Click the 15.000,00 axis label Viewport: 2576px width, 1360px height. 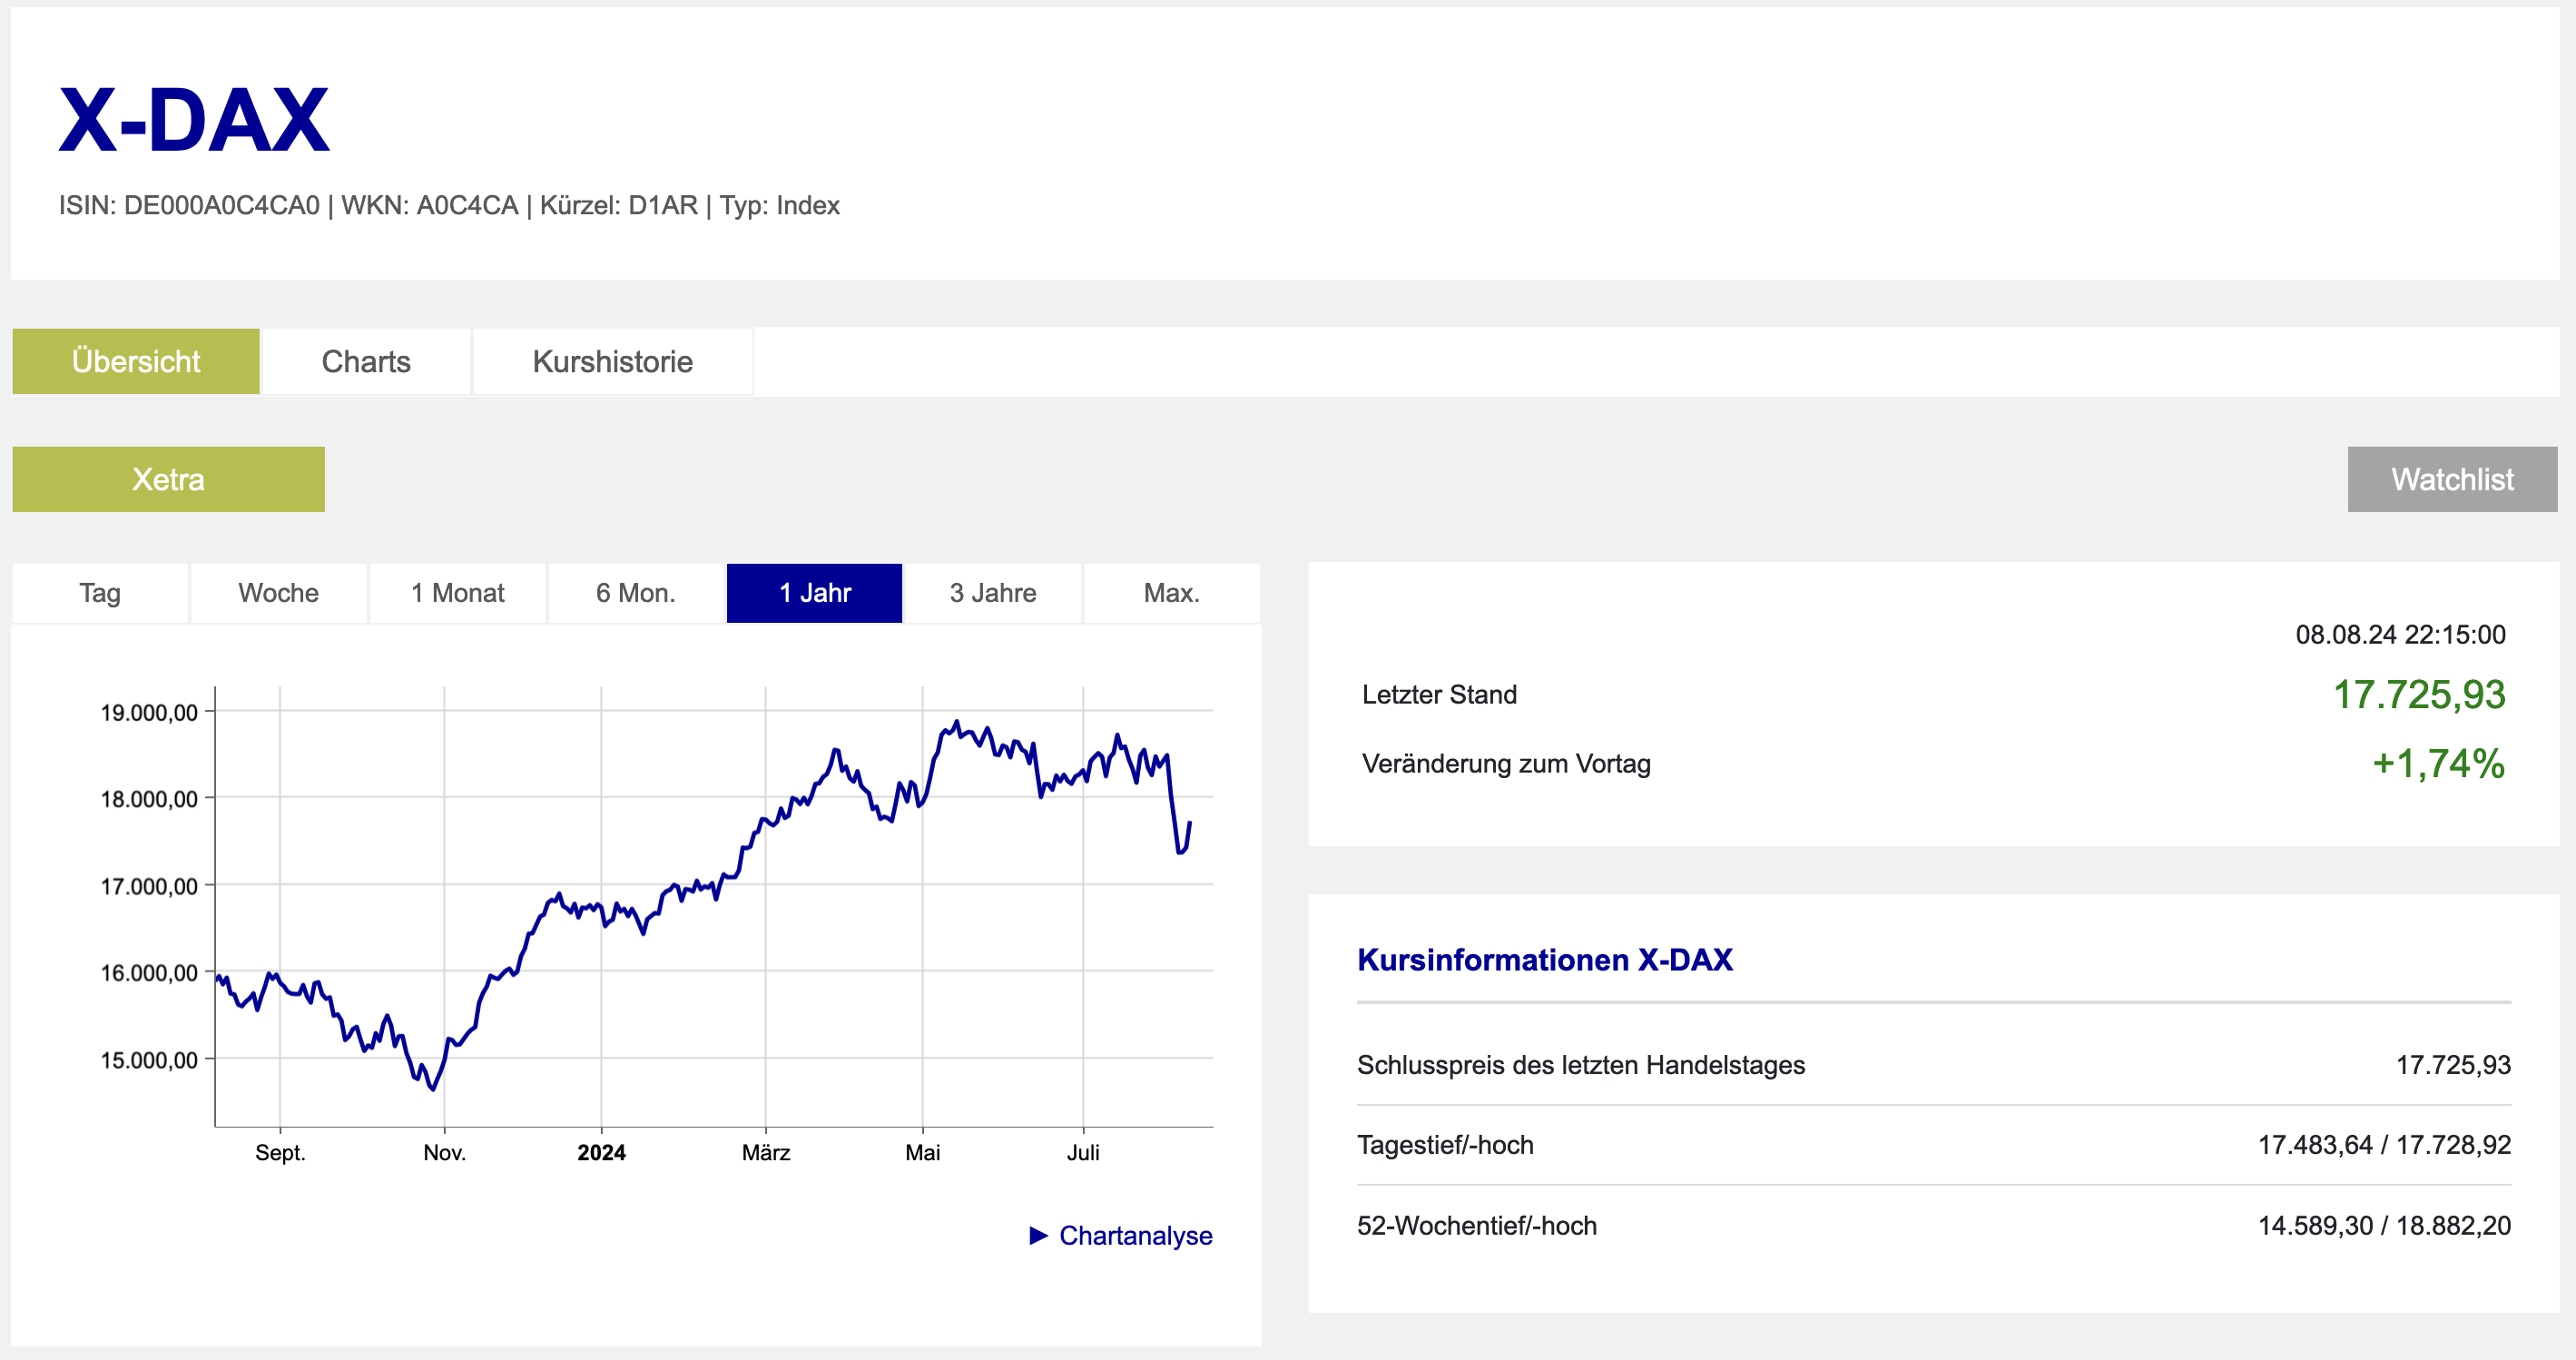point(149,1060)
